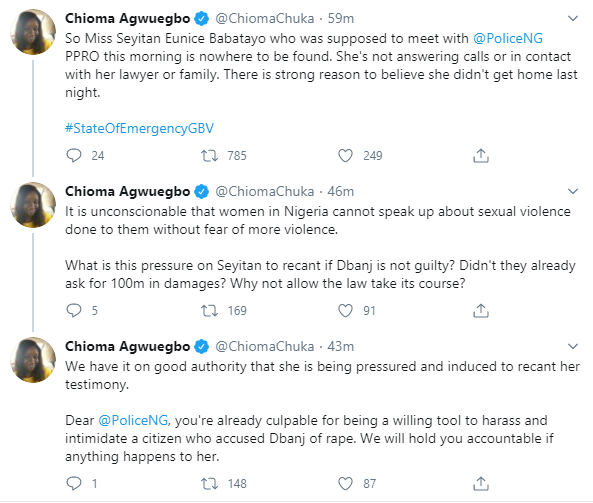This screenshot has height=503, width=593.
Task: Expand the chevron menu on the 46m tweet
Action: coord(573,191)
